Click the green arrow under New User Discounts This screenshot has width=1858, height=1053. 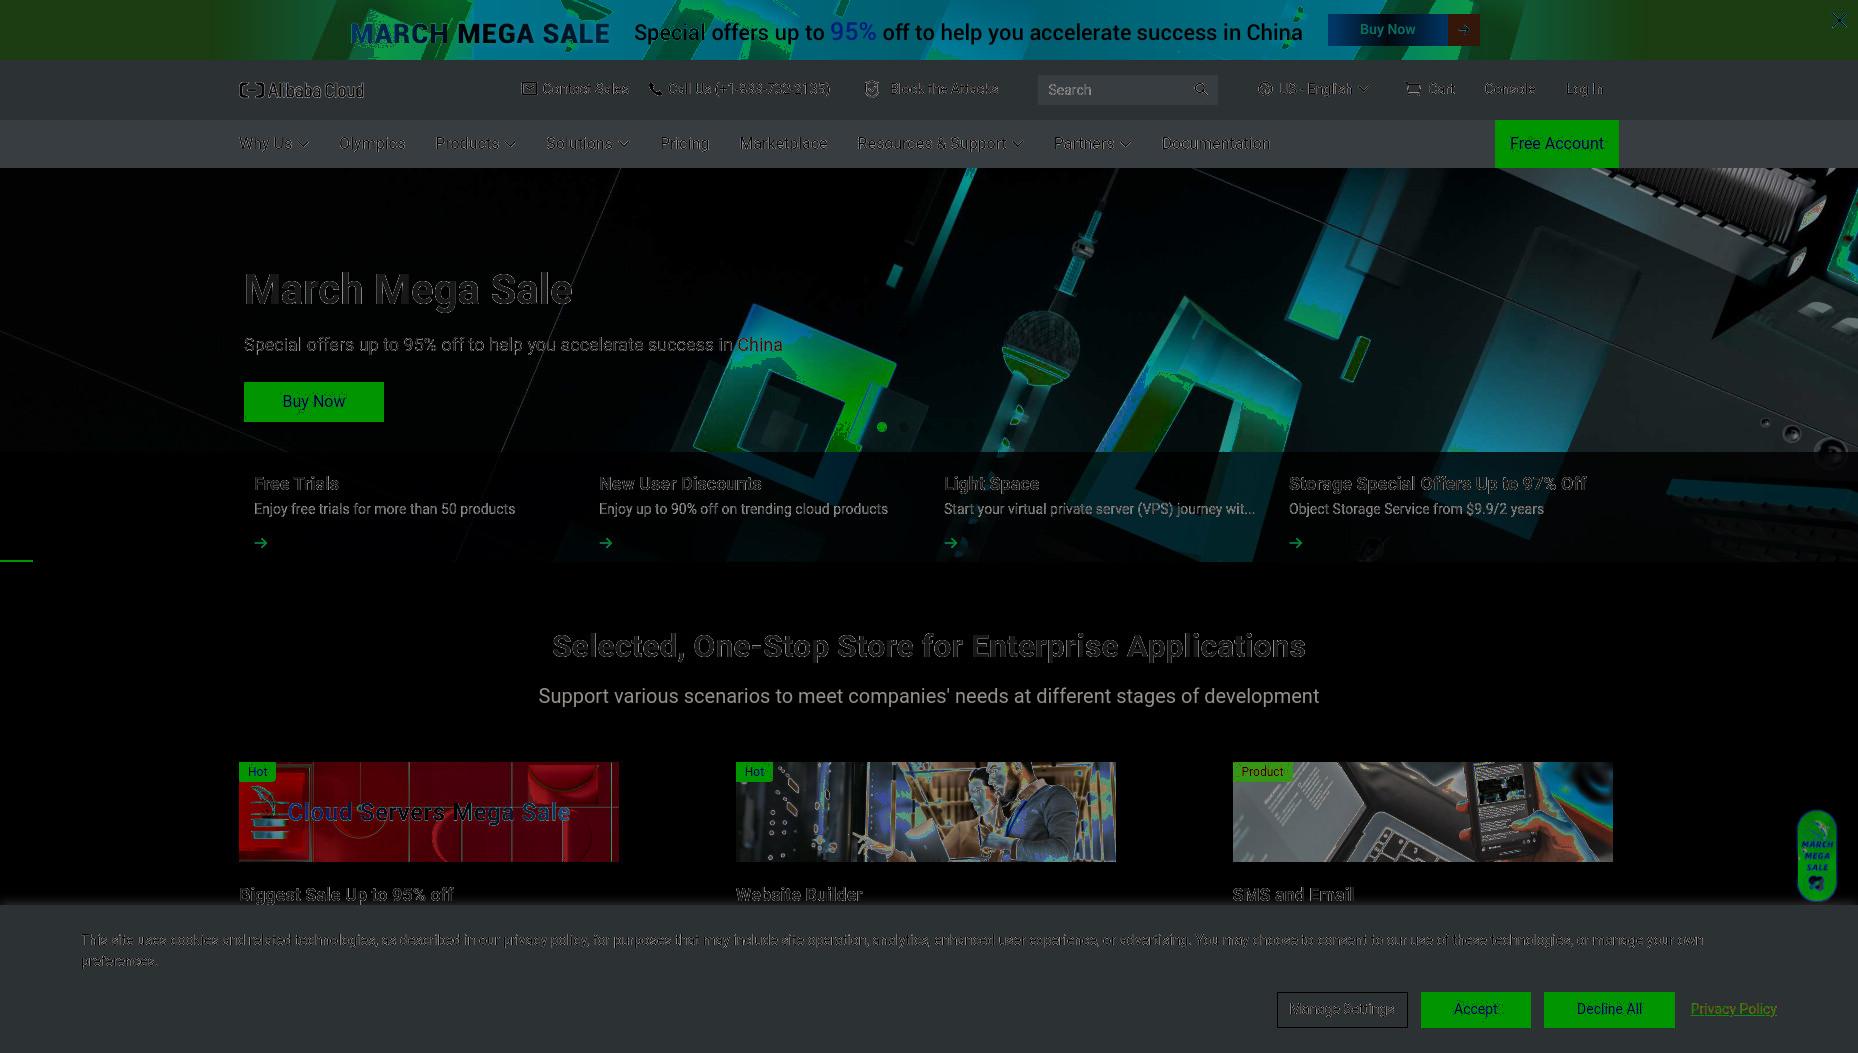606,543
